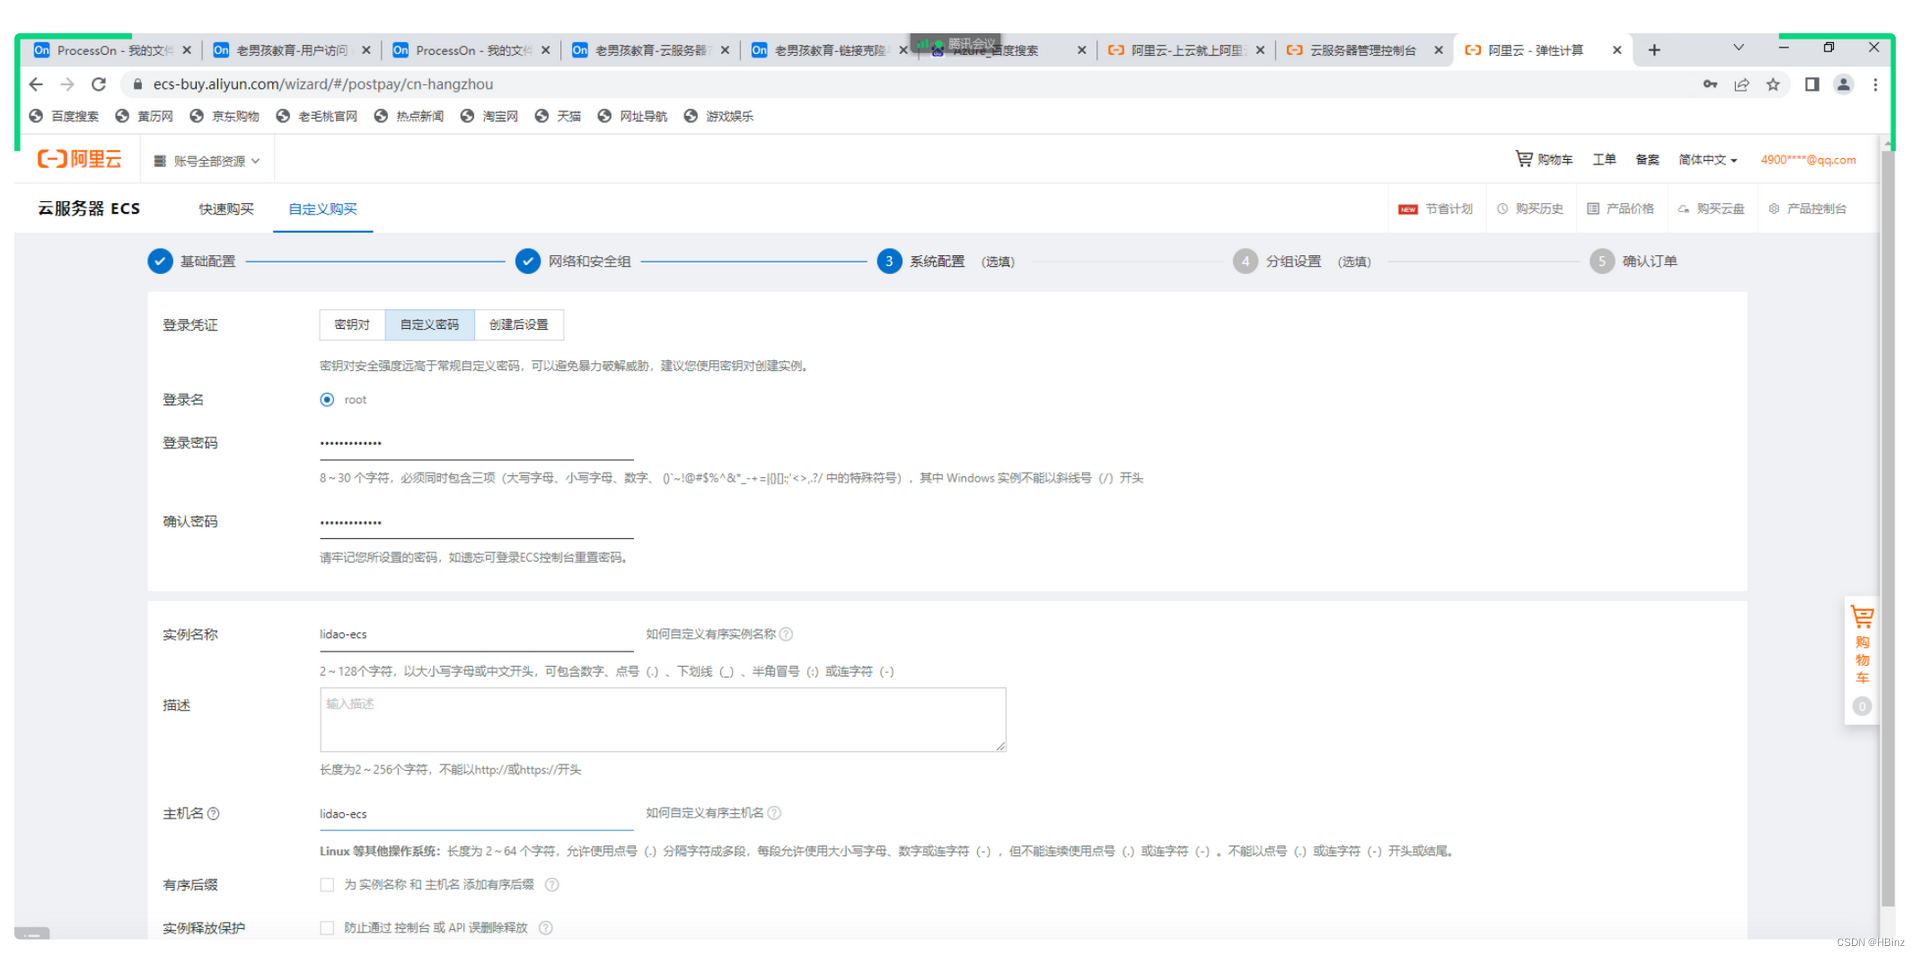Click the 实例名称 field with lidao-ecs
The height and width of the screenshot is (956, 1920).
(476, 635)
